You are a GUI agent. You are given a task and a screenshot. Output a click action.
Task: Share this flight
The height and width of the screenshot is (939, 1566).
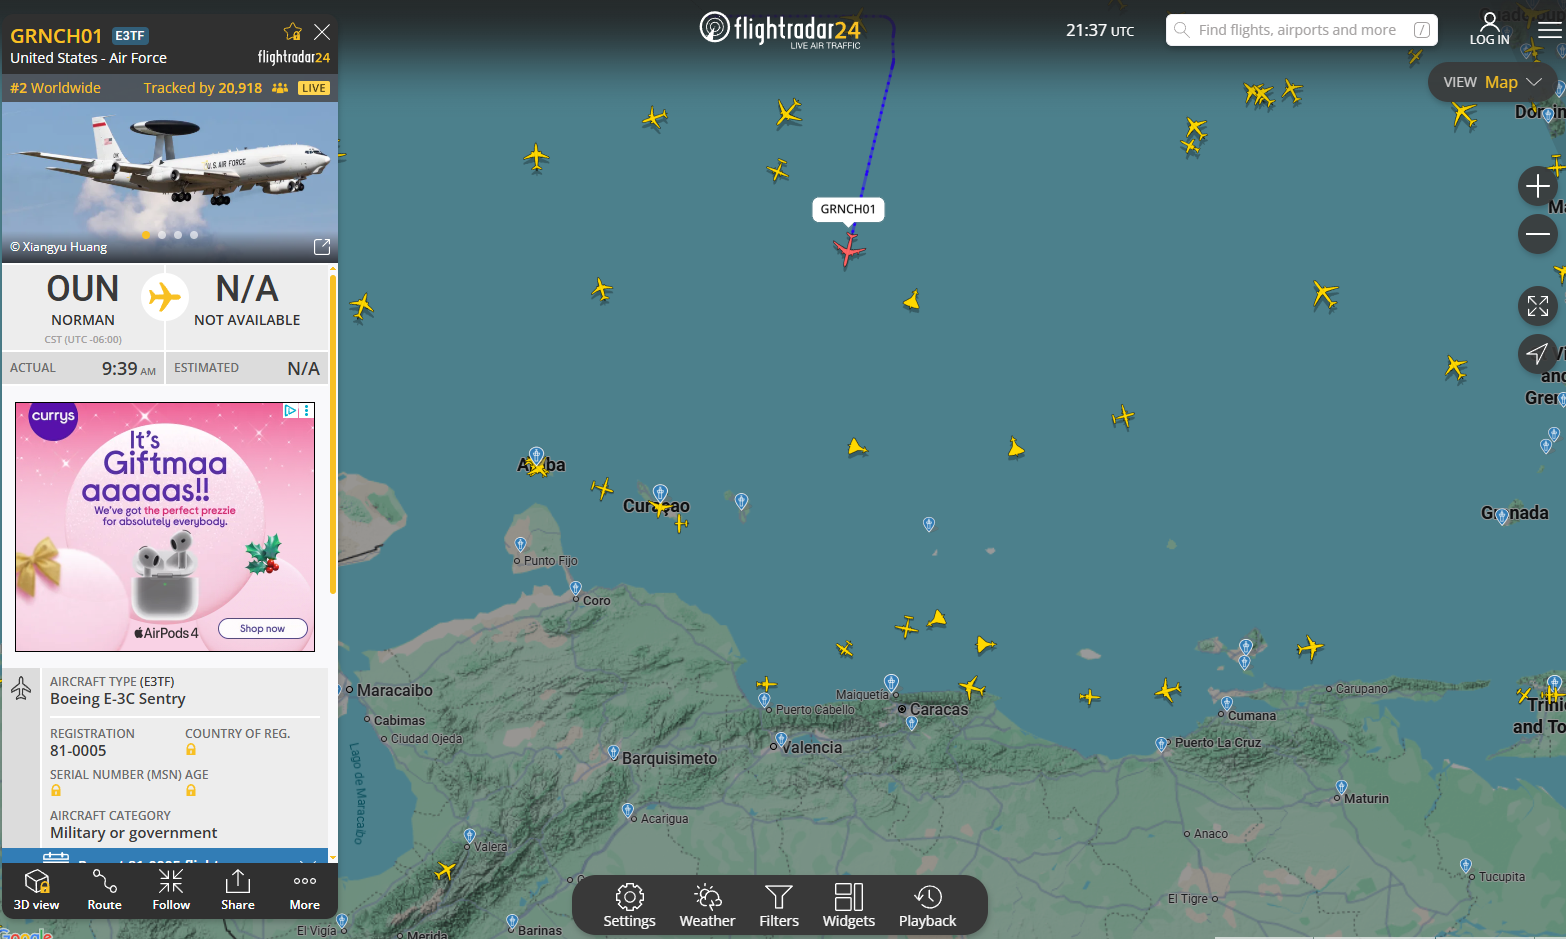pyautogui.click(x=238, y=889)
